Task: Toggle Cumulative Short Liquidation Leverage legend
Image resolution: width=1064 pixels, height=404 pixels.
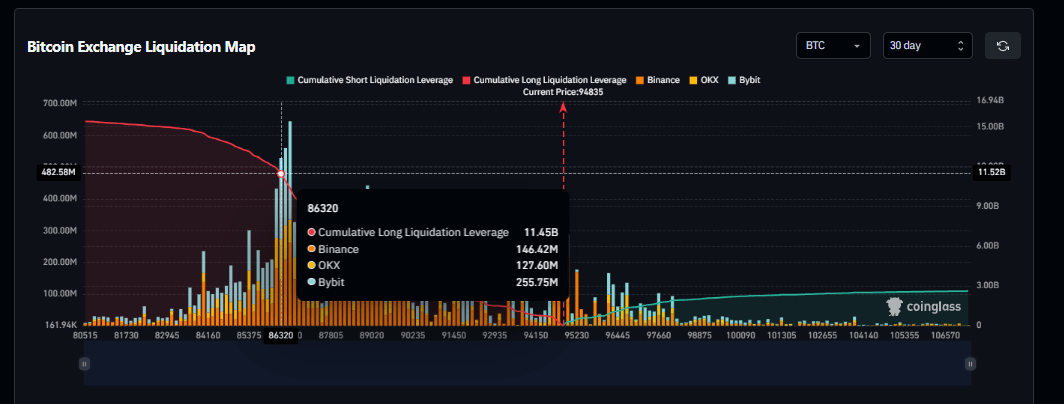Action: pos(375,79)
